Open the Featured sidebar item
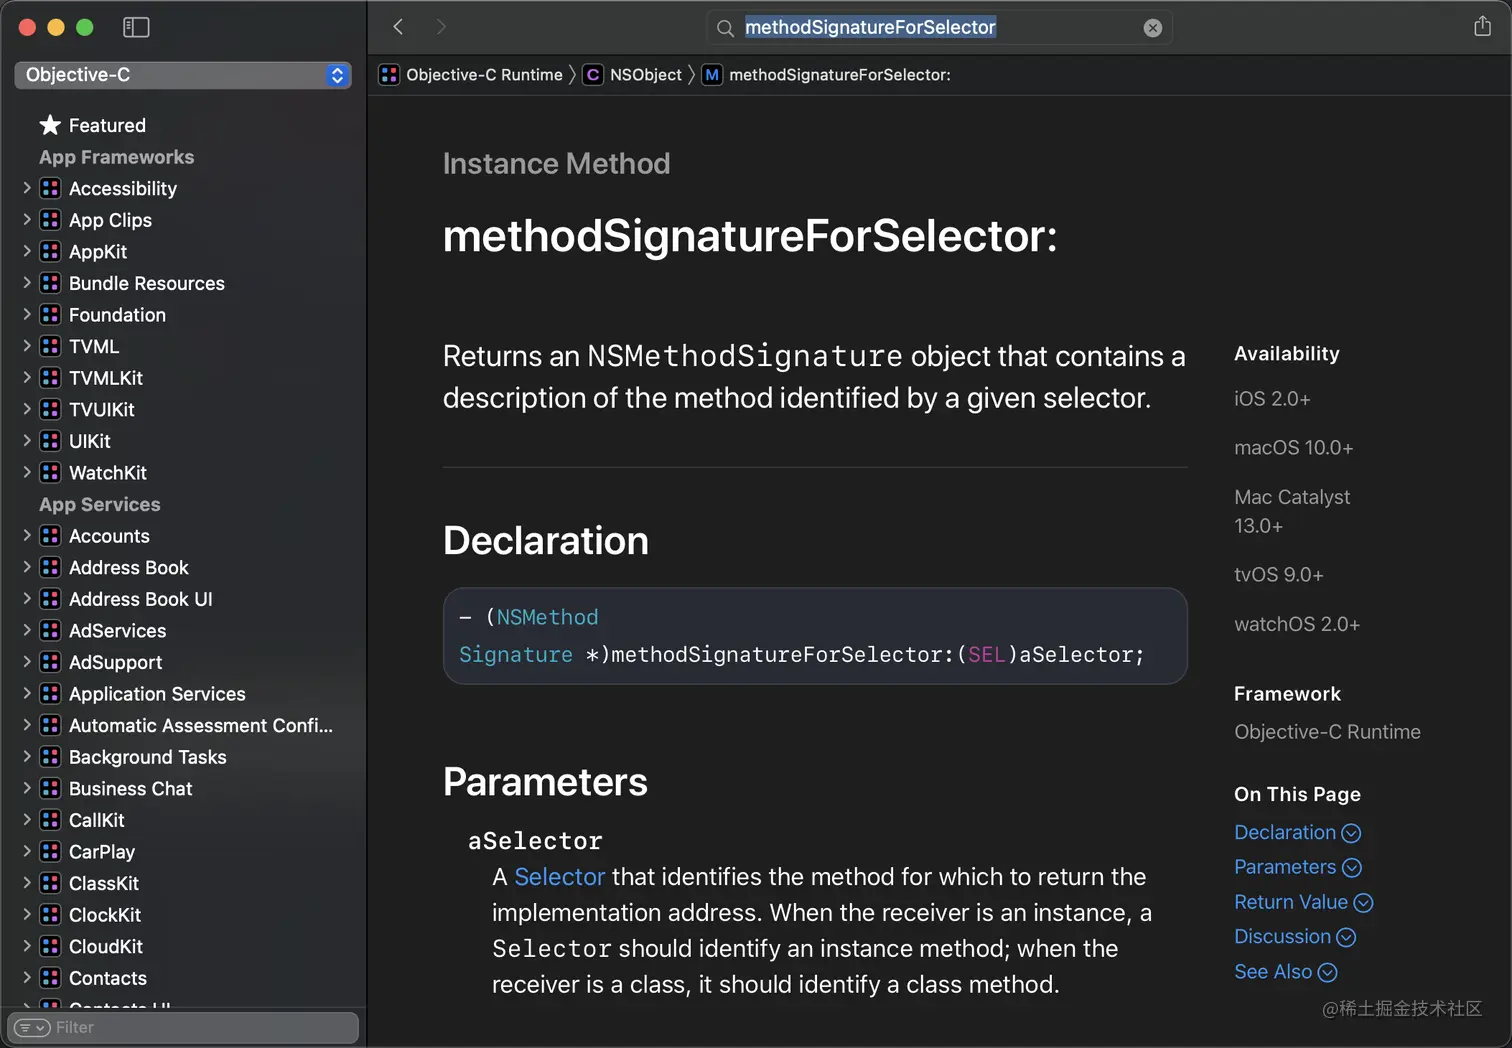The image size is (1512, 1048). click(x=107, y=125)
